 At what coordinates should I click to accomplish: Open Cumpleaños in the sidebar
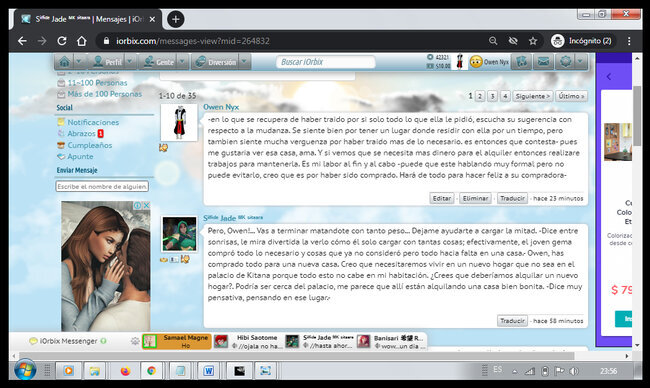pos(90,145)
